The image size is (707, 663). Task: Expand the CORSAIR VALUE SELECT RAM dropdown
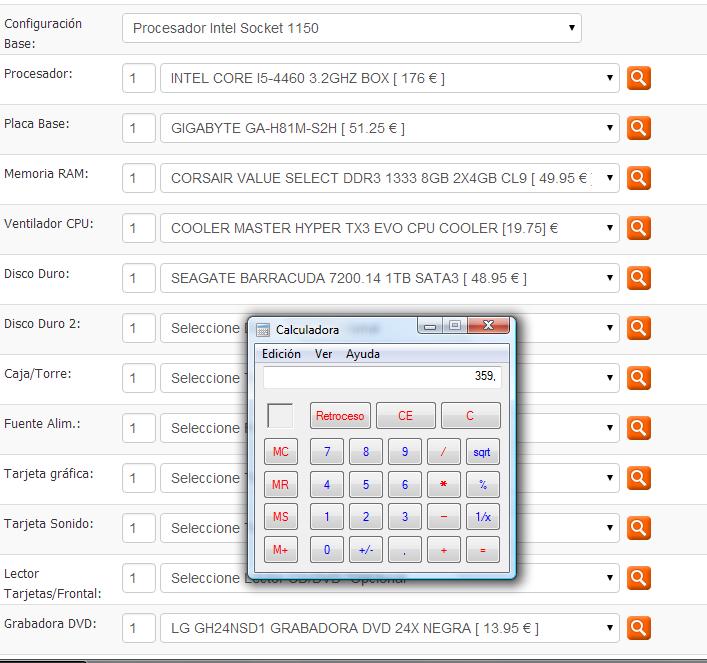(x=390, y=178)
